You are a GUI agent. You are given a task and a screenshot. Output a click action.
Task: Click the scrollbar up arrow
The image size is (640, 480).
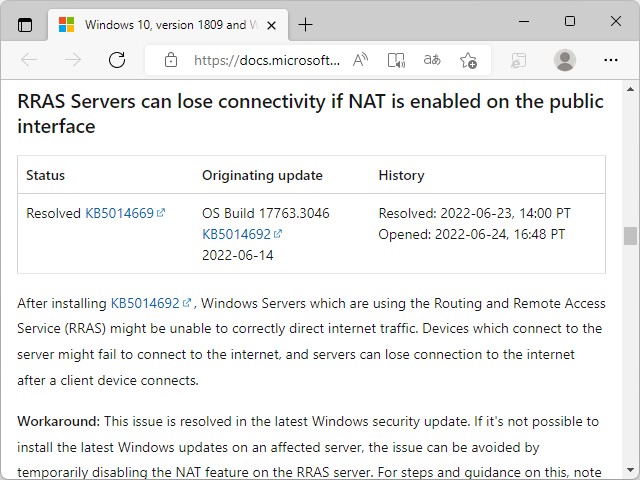coord(630,89)
